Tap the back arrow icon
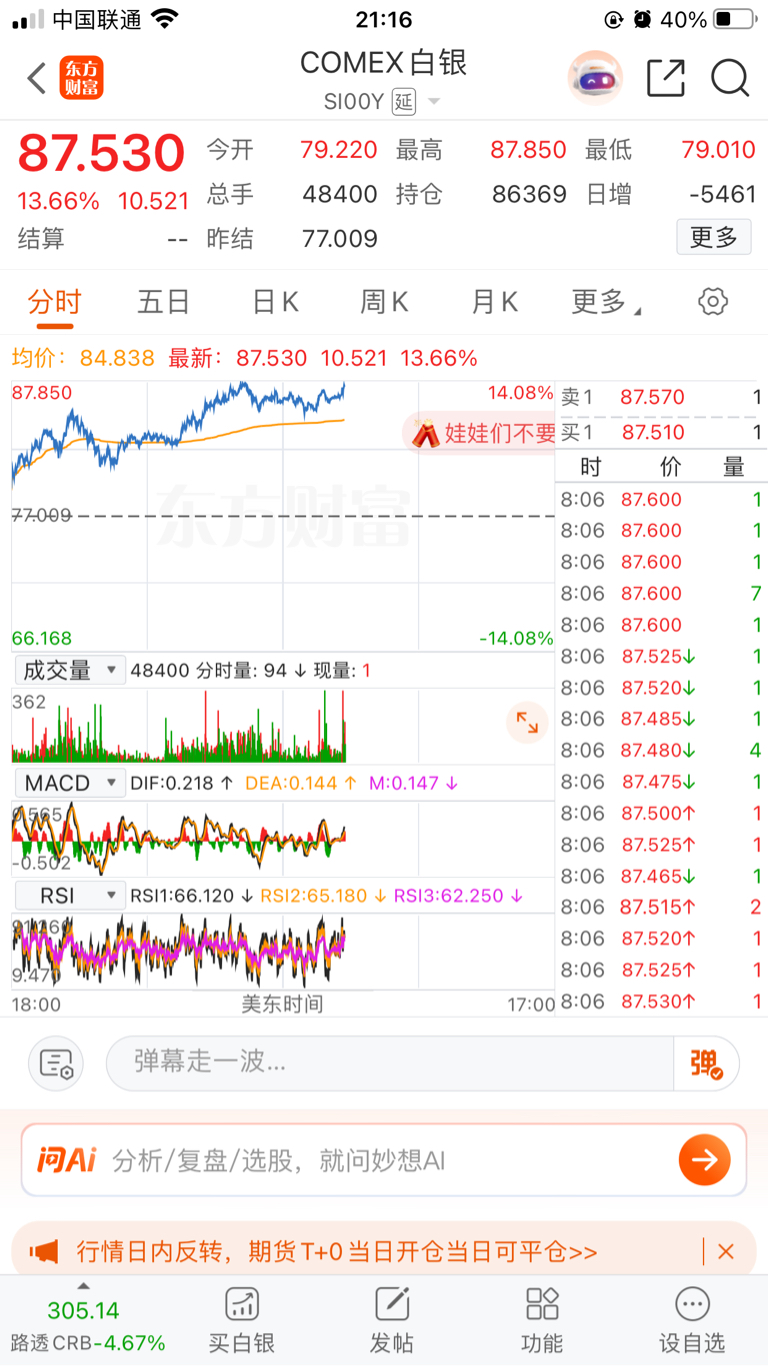Image resolution: width=768 pixels, height=1366 pixels. 37,78
